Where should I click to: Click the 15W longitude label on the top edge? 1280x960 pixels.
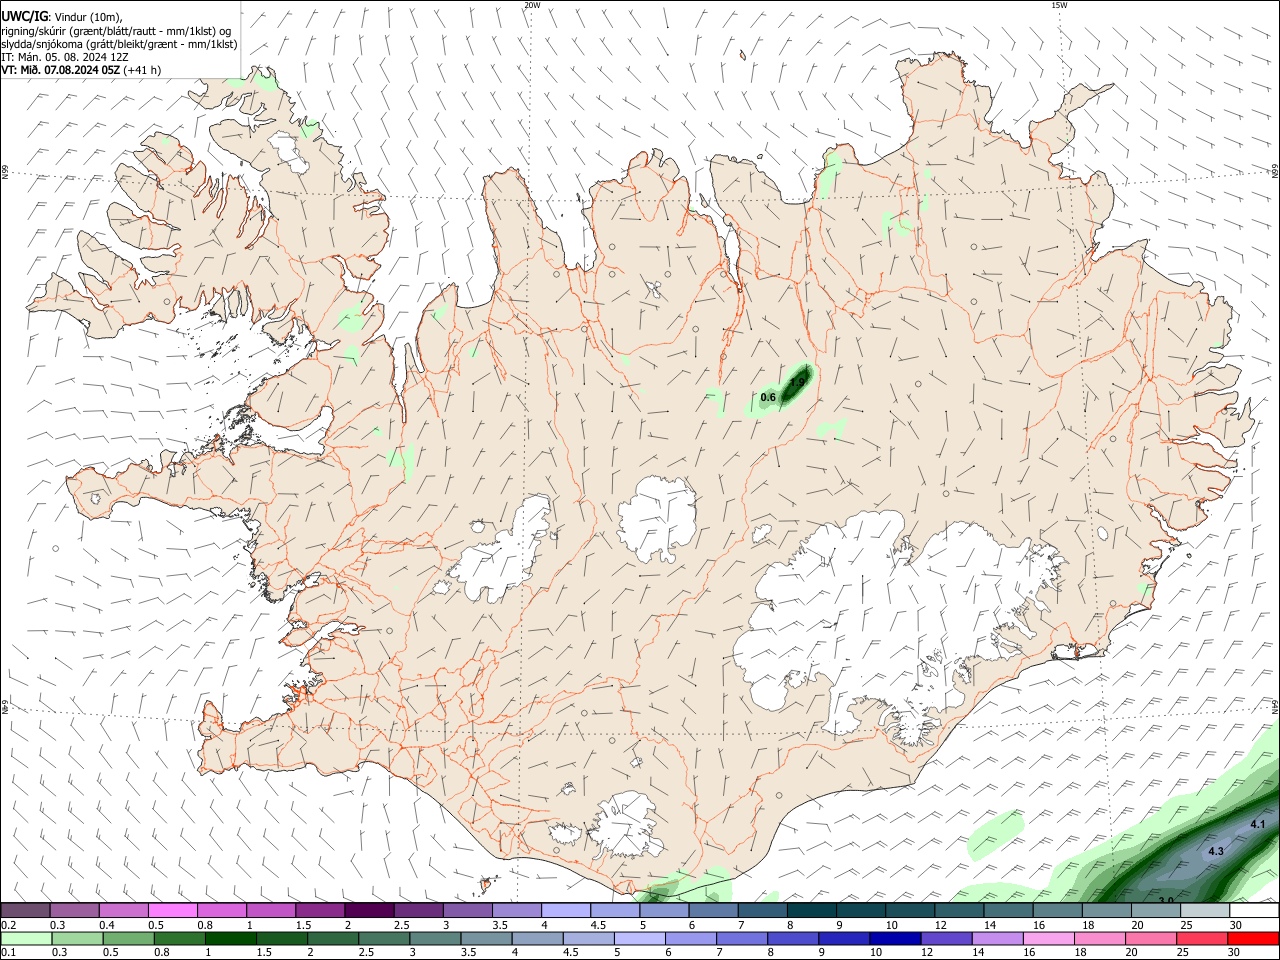coord(1059,5)
